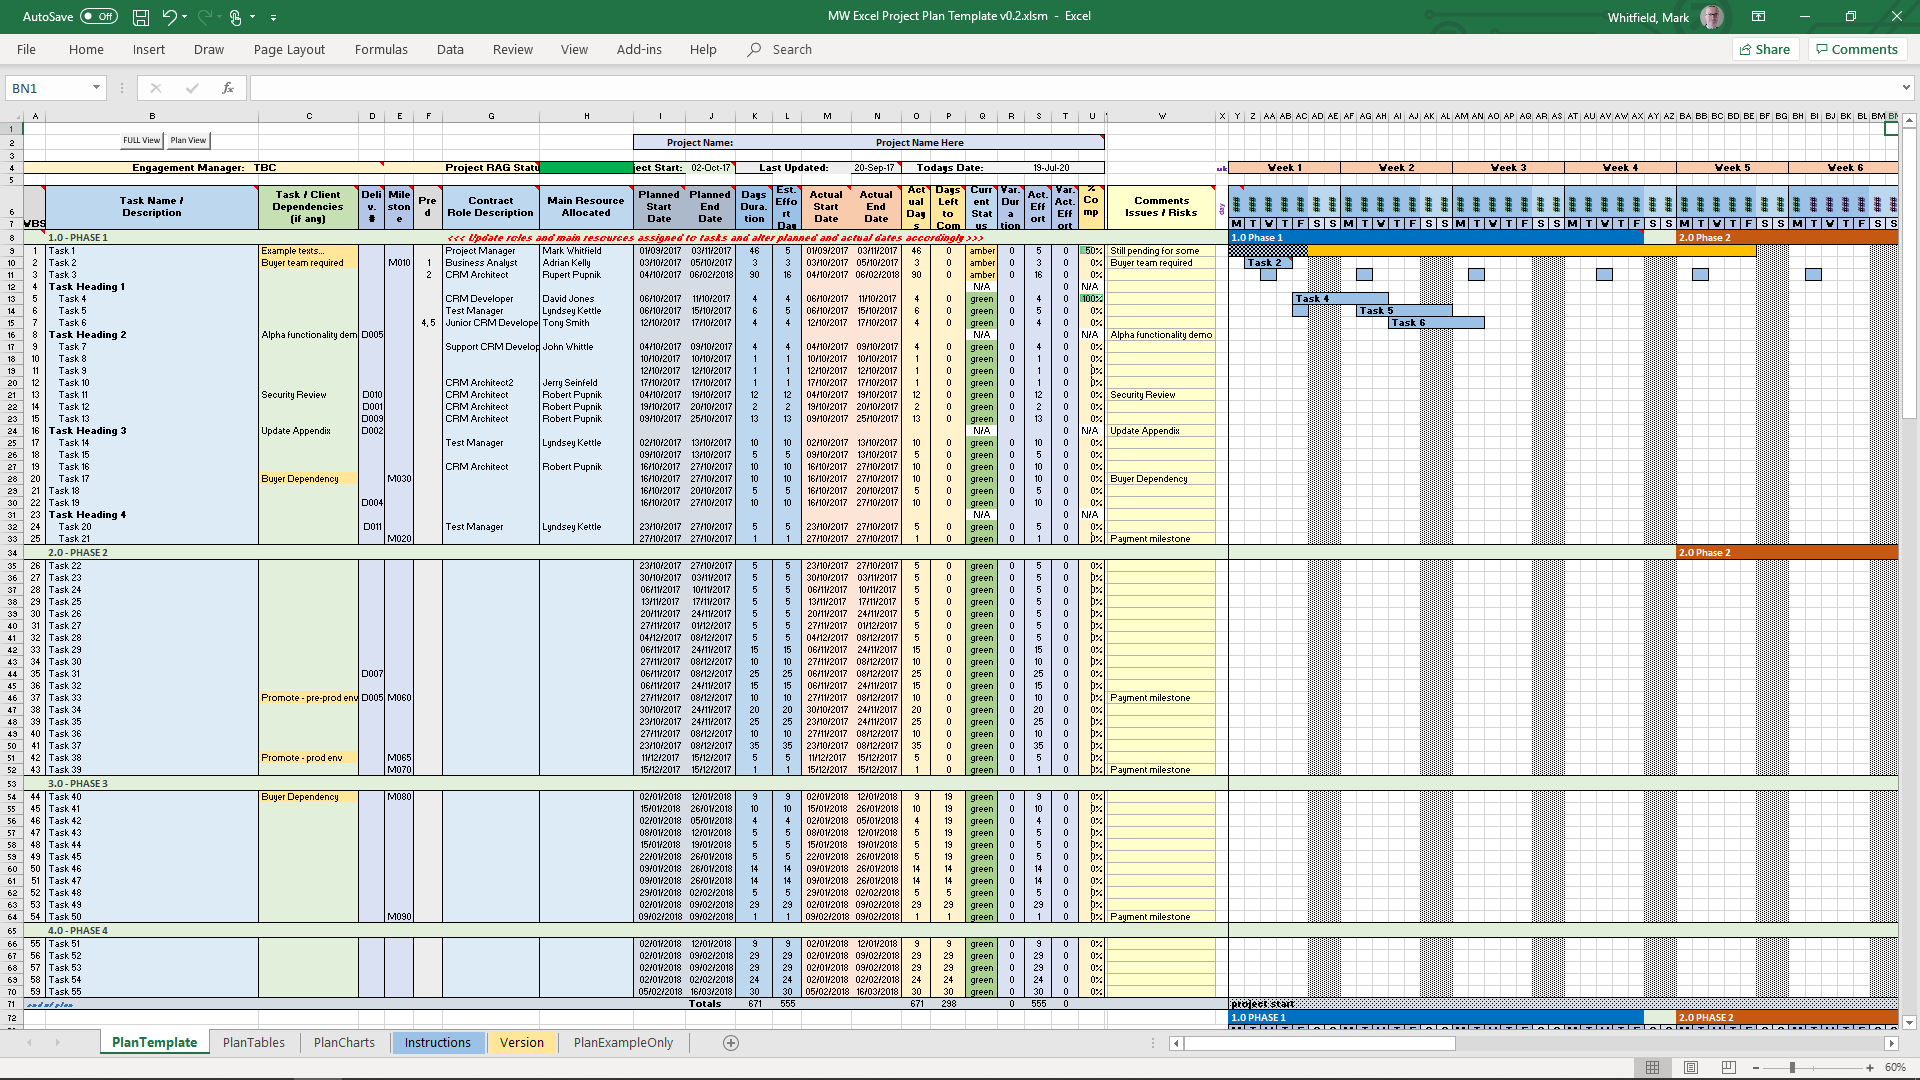Open the Formulas ribbon tab
This screenshot has width=1920, height=1080.
381,49
